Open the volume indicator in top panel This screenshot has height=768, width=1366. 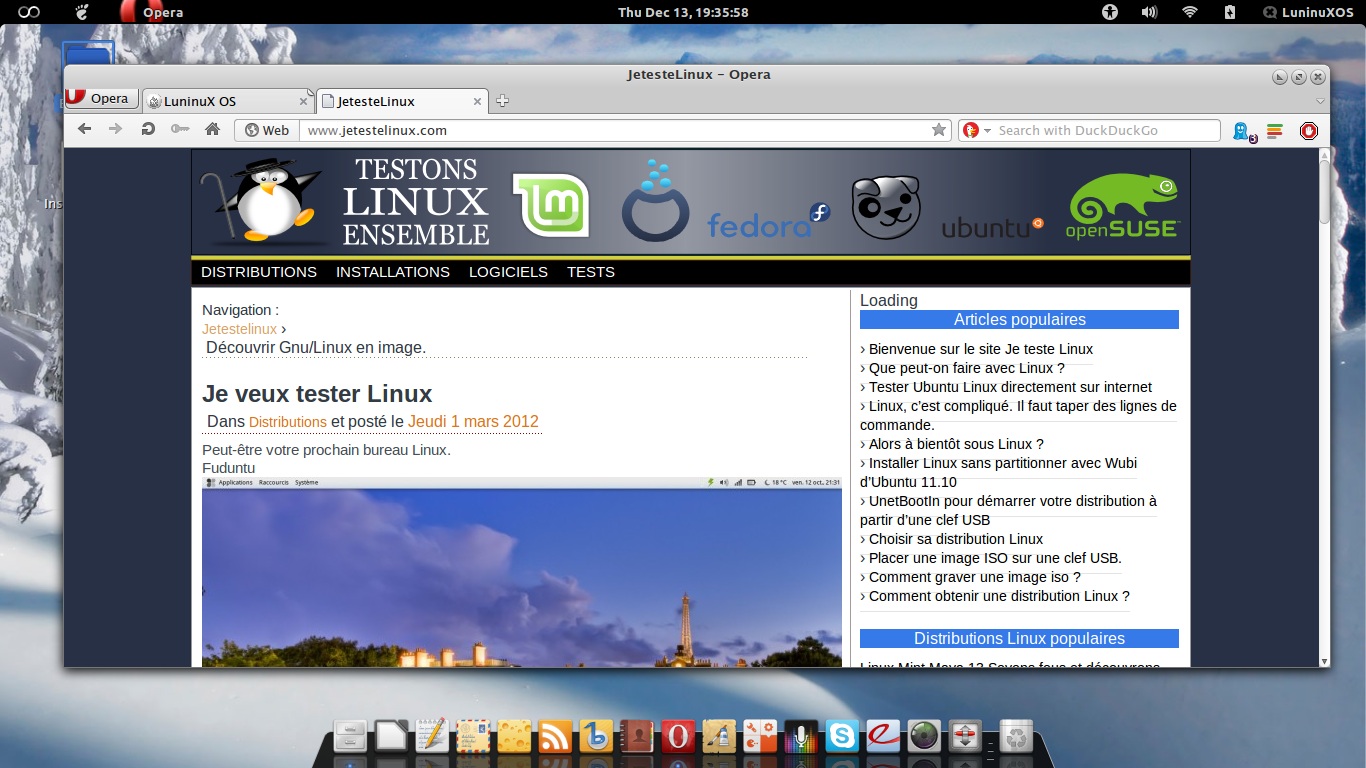tap(1149, 12)
